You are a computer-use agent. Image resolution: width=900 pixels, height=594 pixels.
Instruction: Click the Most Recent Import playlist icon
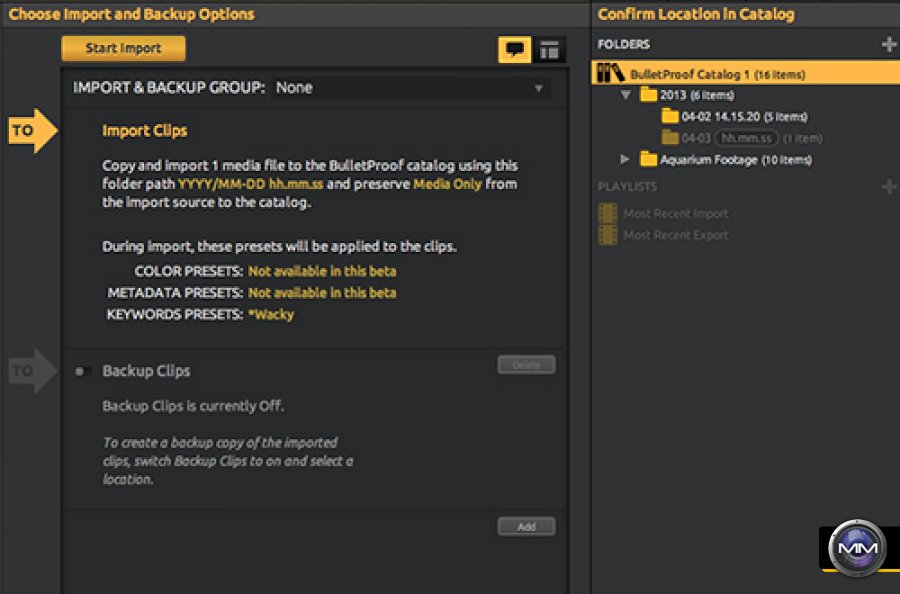tap(608, 213)
